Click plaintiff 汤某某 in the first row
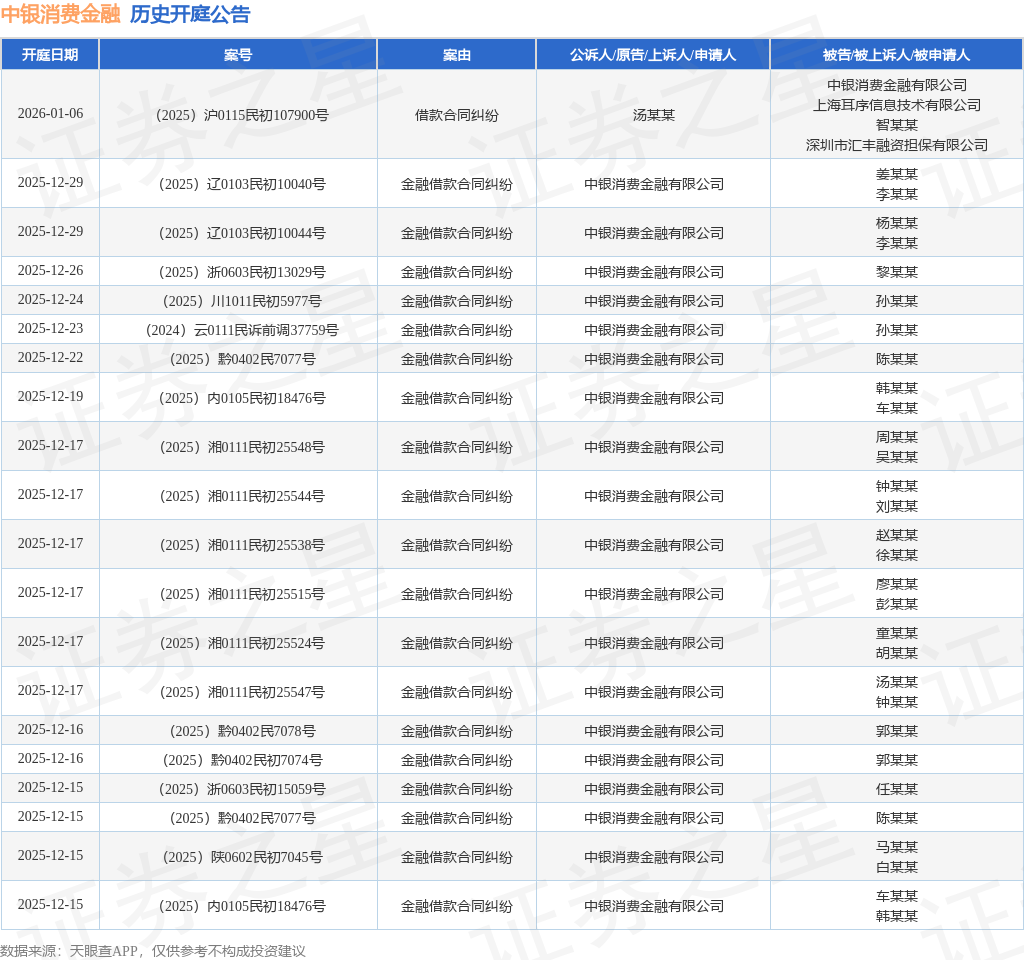Image resolution: width=1024 pixels, height=960 pixels. pyautogui.click(x=653, y=115)
